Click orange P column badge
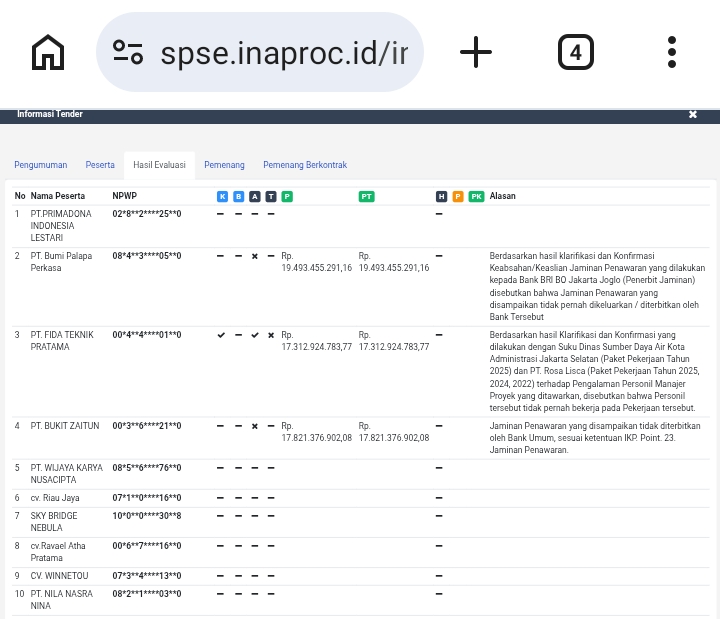The image size is (720, 619). click(x=458, y=197)
